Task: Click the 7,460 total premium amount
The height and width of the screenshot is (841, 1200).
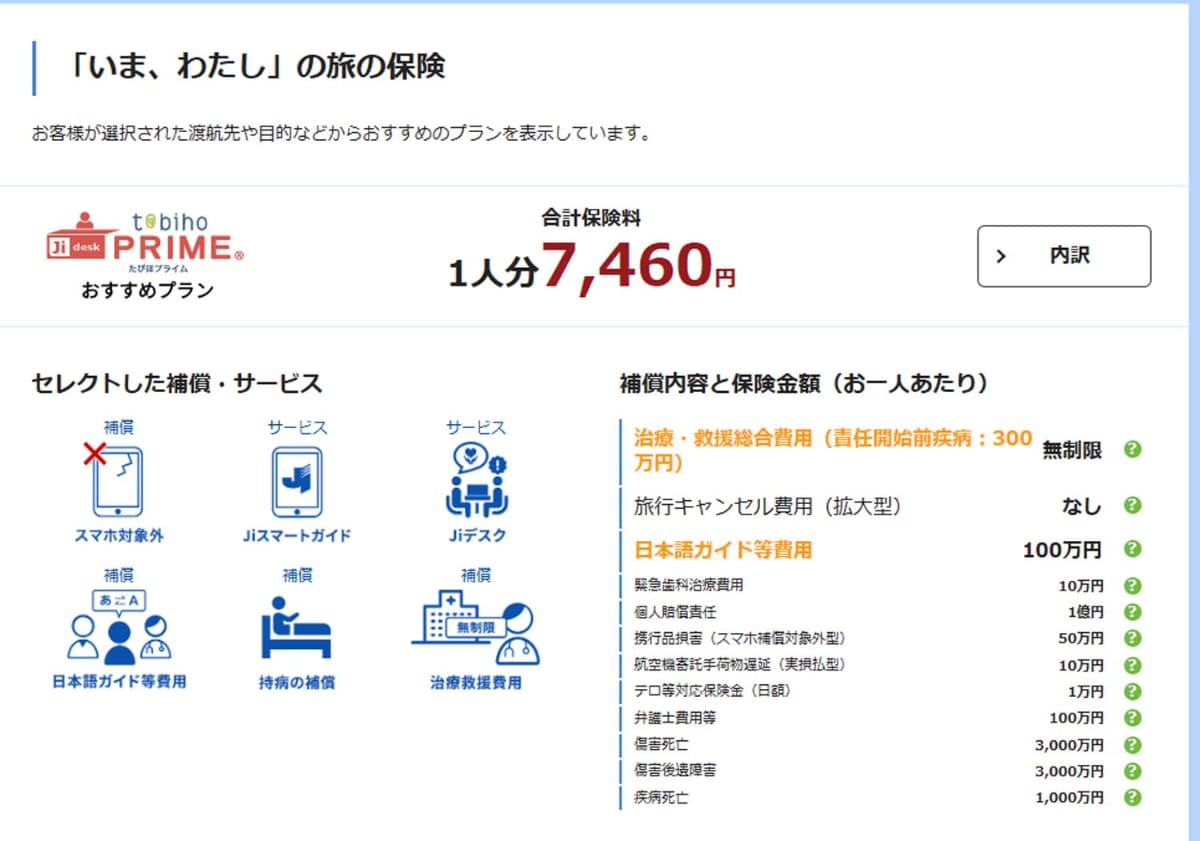Action: pos(625,265)
